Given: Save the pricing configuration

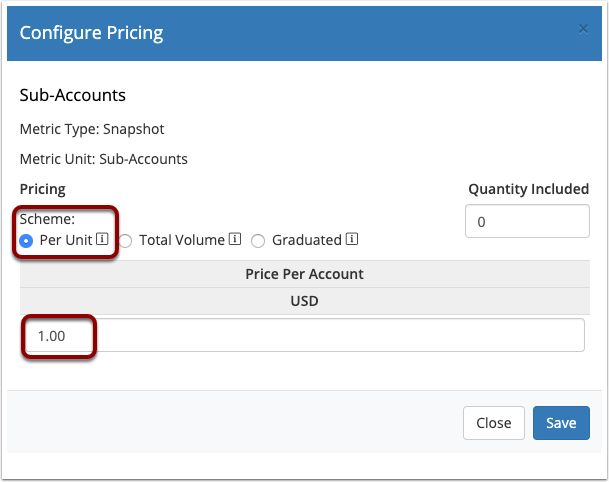Looking at the screenshot, I should point(561,423).
